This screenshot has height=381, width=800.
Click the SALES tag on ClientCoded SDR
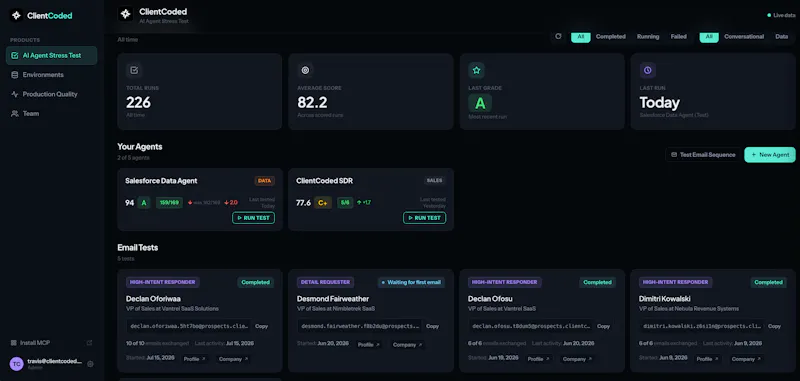click(434, 181)
